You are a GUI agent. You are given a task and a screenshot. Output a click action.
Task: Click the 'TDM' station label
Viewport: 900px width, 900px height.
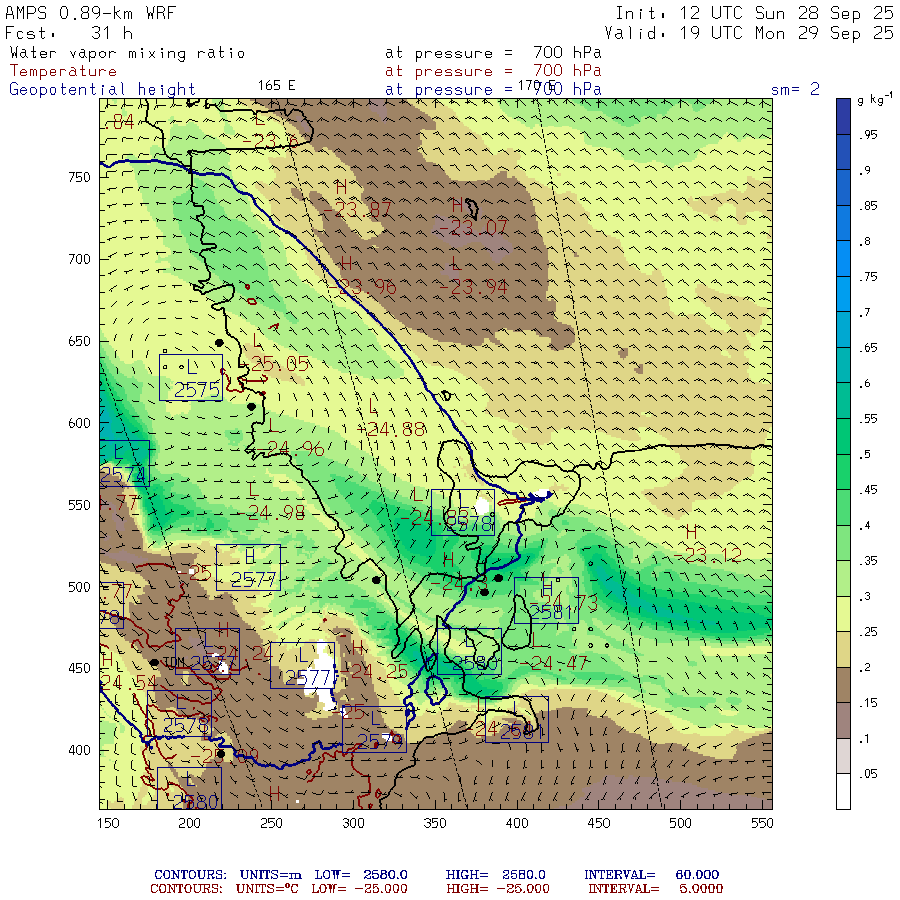[x=174, y=662]
